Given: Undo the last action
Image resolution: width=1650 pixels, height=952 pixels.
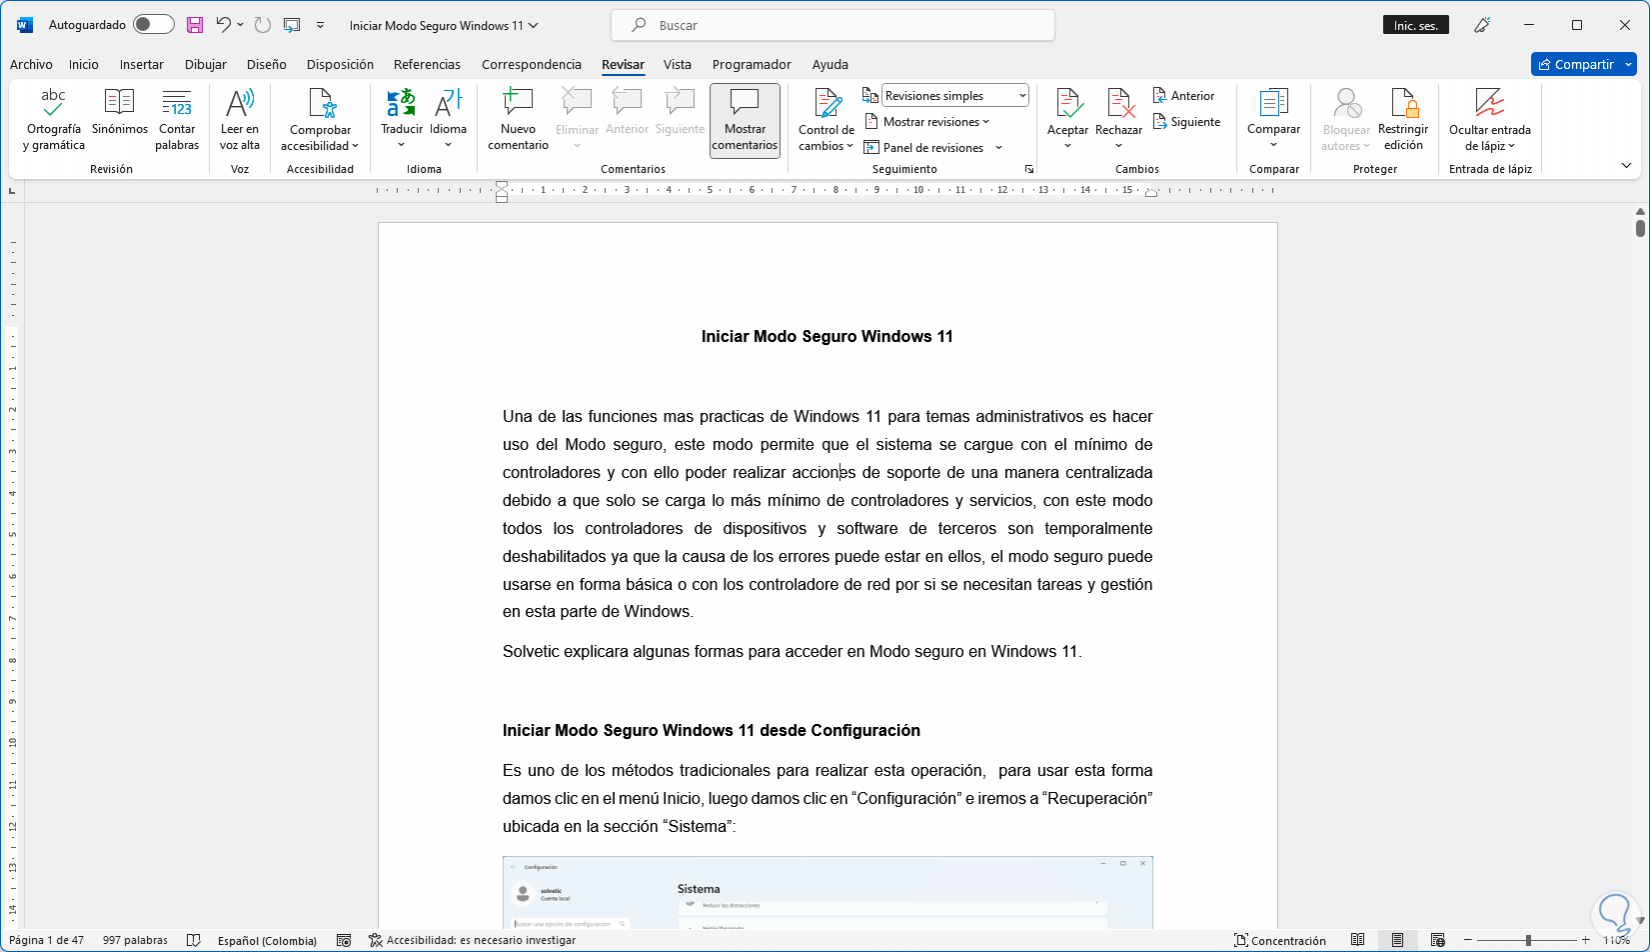Looking at the screenshot, I should (224, 25).
